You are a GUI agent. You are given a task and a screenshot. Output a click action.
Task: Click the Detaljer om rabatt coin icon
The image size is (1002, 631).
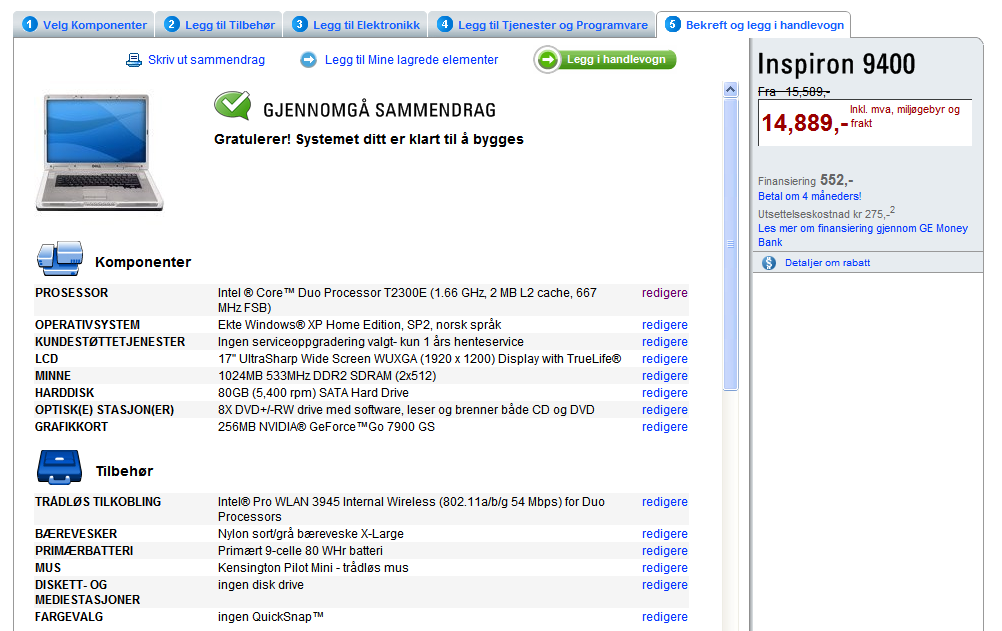click(769, 263)
